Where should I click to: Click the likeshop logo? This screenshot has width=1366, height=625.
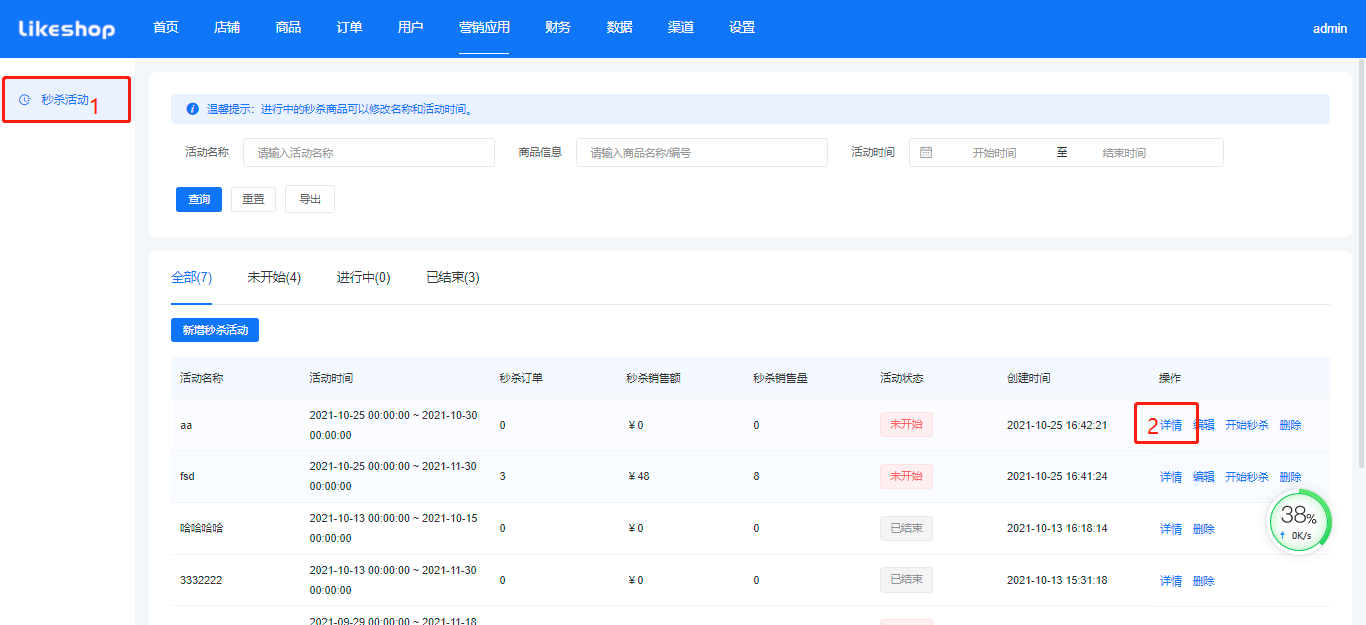click(67, 29)
